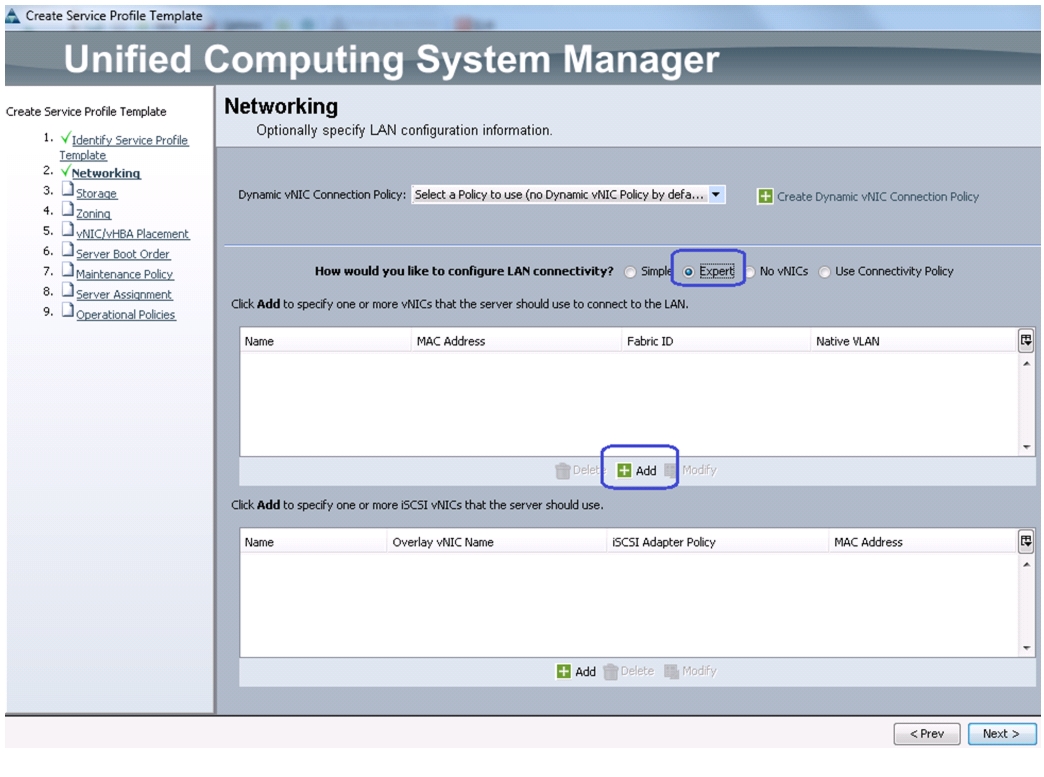This screenshot has width=1044, height=777.
Task: Open the Zoning wizard step
Action: [93, 214]
